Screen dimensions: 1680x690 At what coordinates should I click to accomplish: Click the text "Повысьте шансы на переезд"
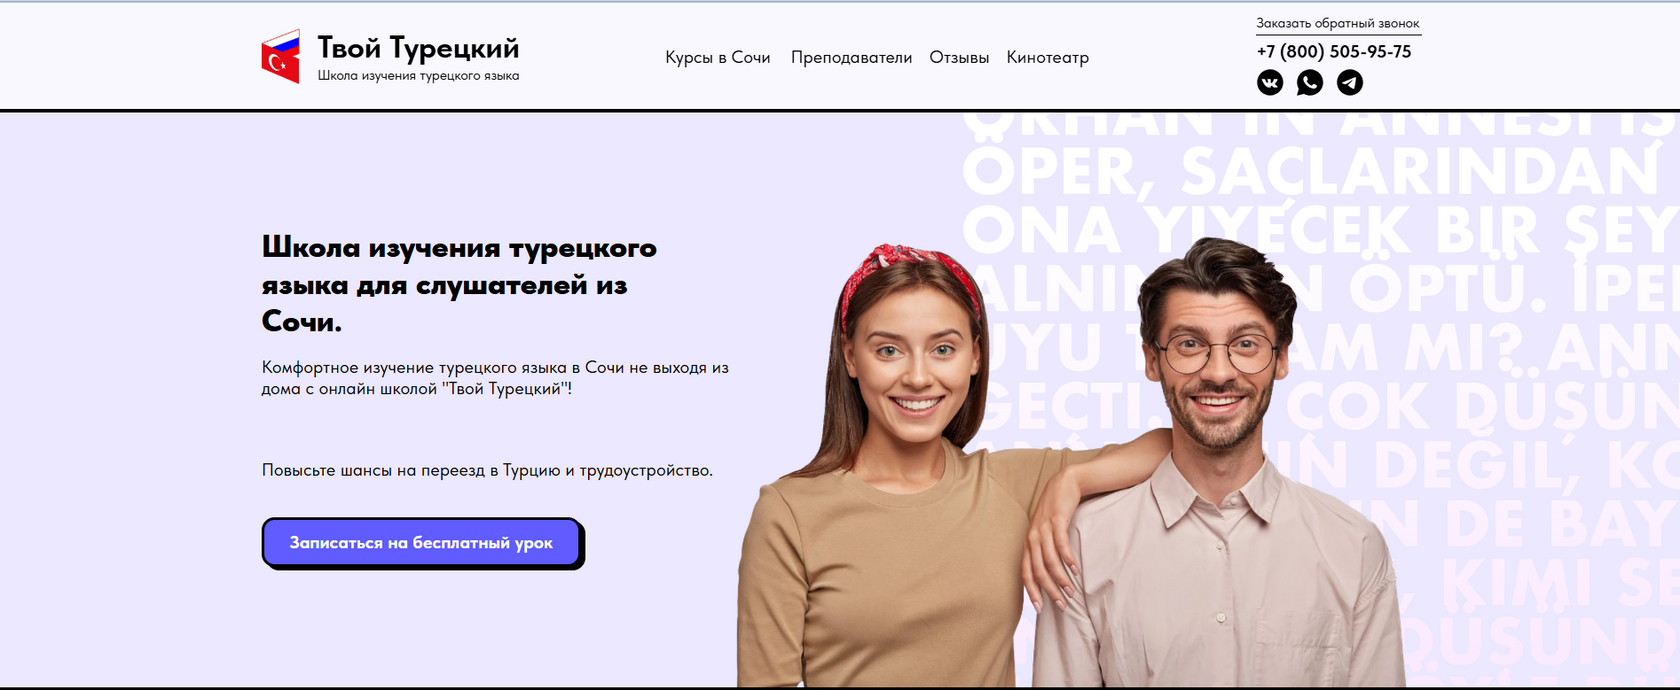tap(487, 470)
